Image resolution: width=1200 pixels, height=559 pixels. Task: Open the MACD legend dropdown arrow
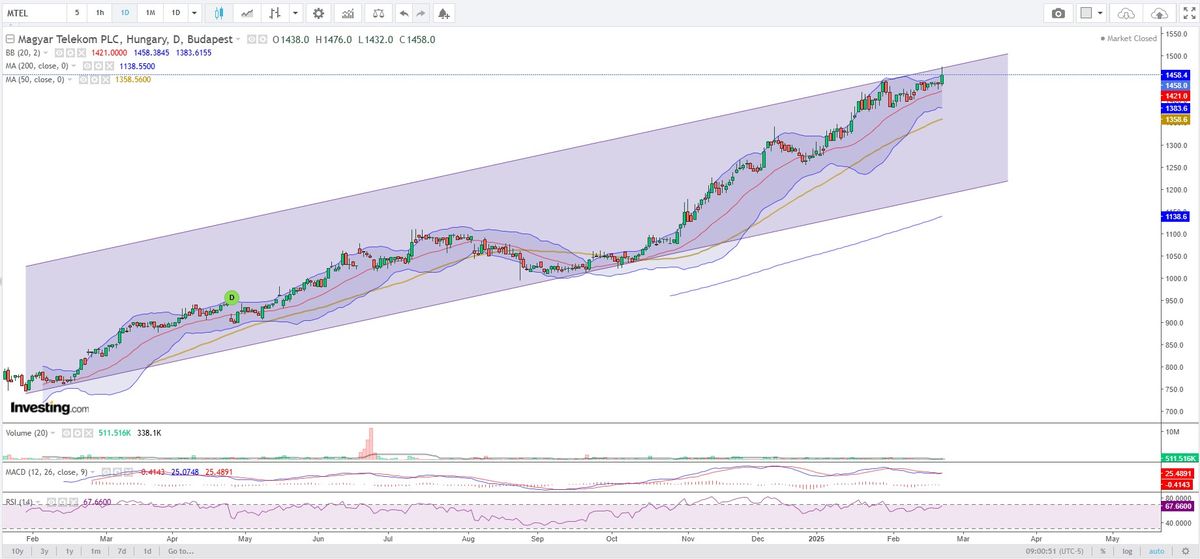point(92,472)
